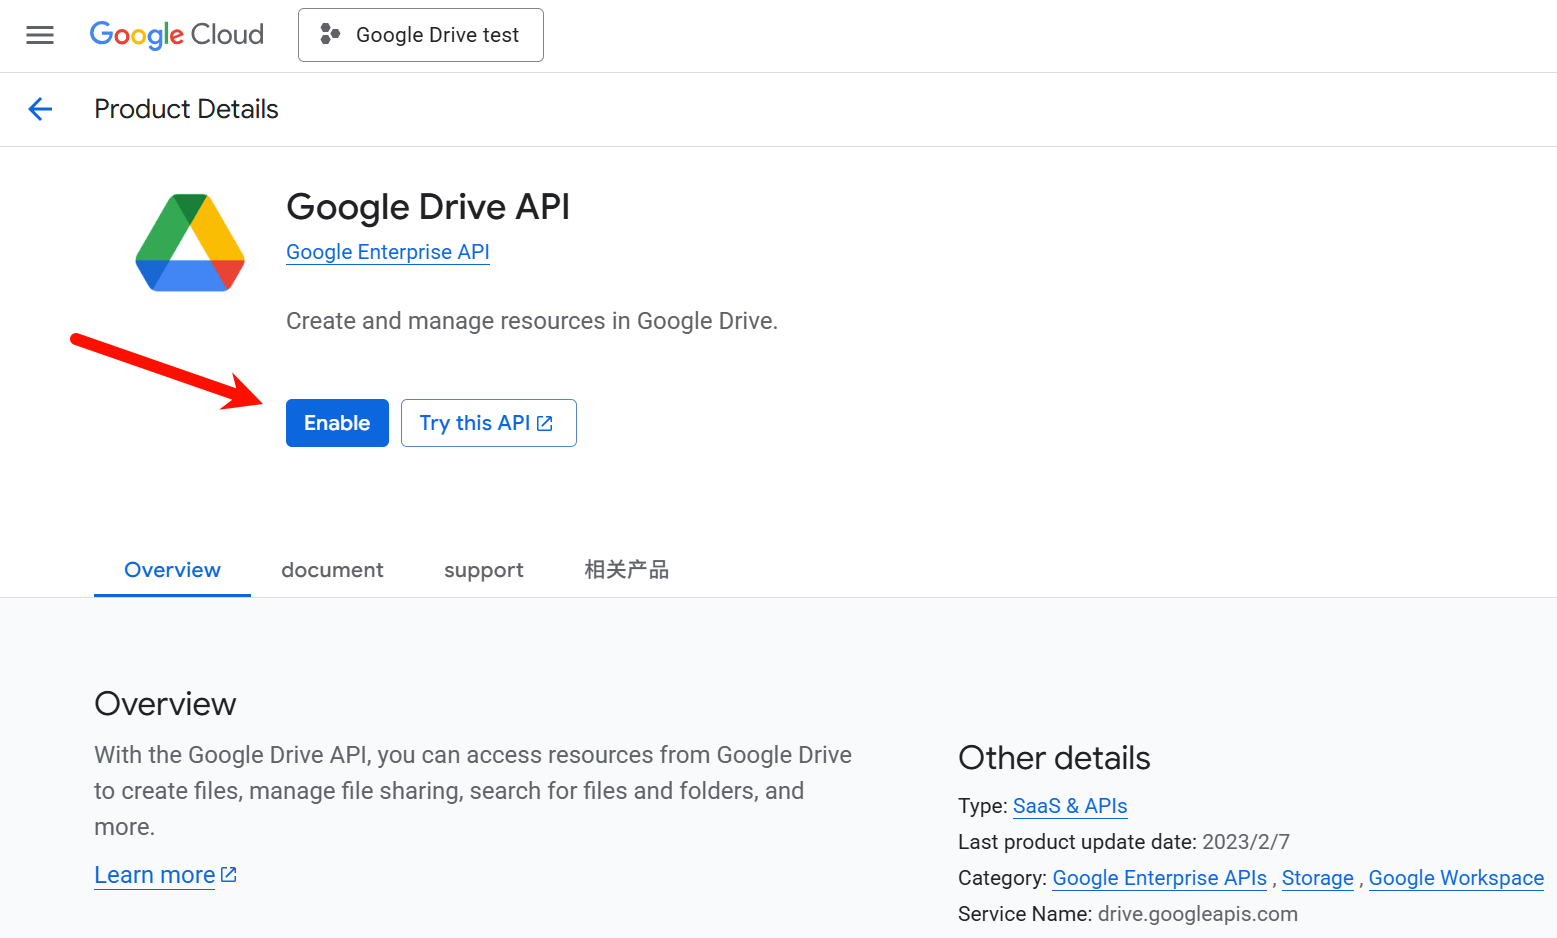This screenshot has height=938, width=1557.
Task: Open the Google Workspace category link
Action: (1456, 878)
